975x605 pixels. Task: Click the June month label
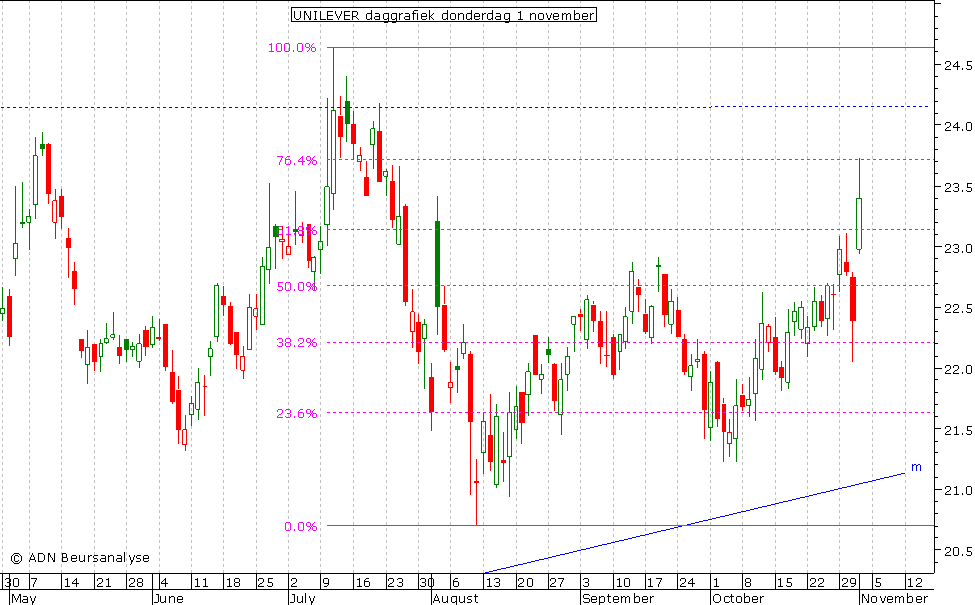click(x=169, y=599)
